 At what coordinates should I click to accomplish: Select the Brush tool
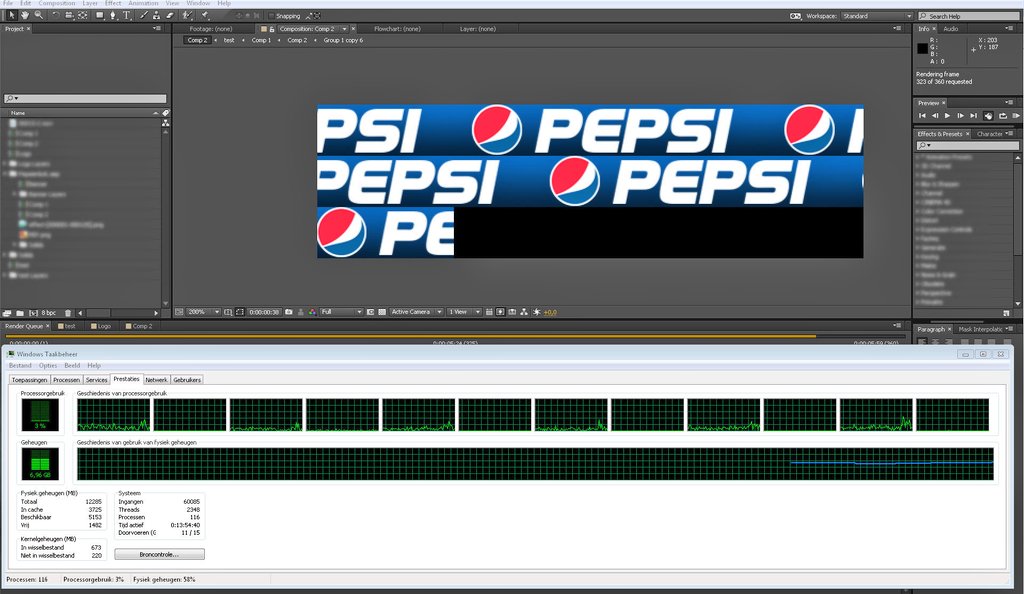144,15
